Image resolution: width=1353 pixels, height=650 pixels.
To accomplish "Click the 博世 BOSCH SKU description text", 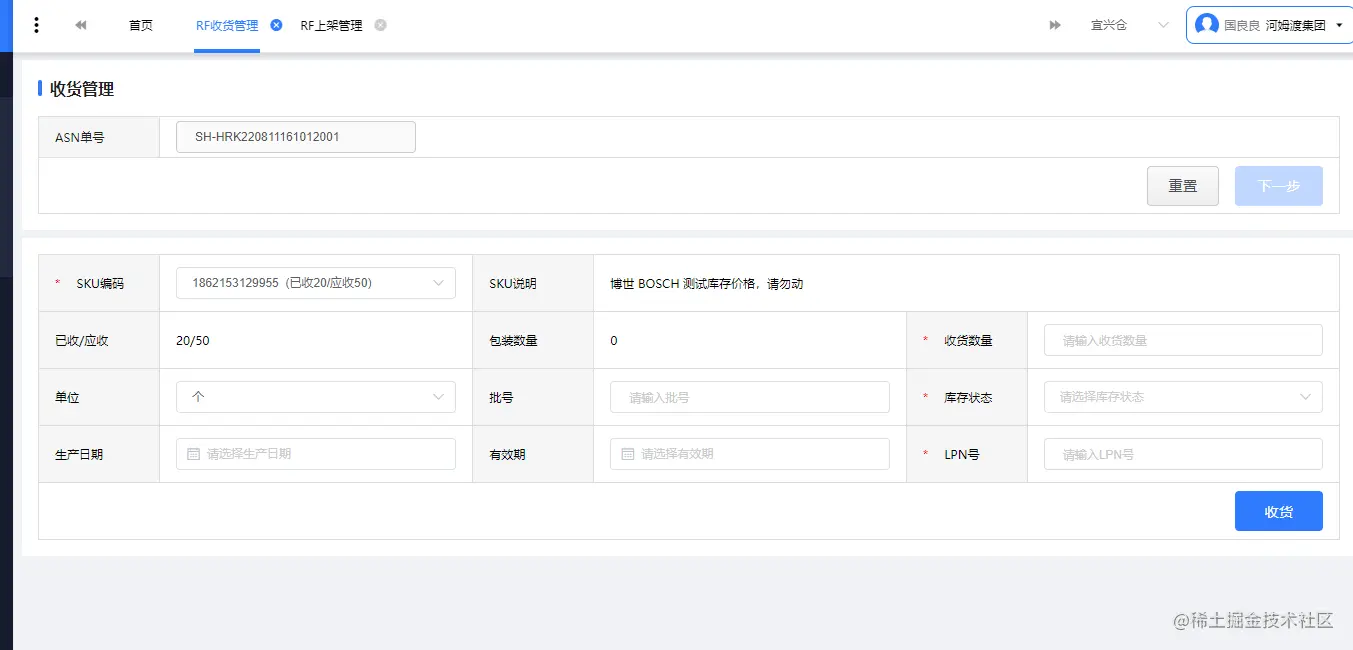I will 707,284.
